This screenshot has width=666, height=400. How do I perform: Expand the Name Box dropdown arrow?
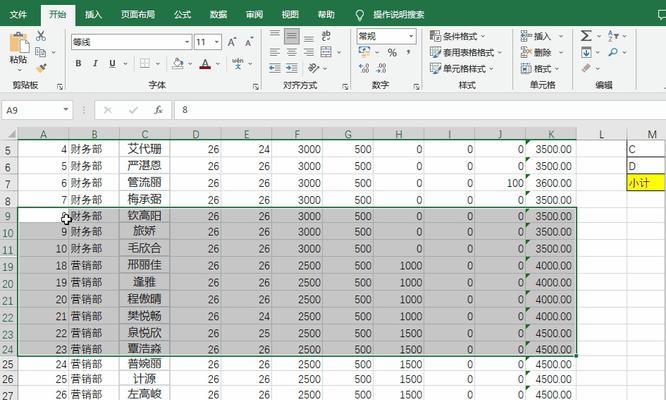[x=66, y=110]
